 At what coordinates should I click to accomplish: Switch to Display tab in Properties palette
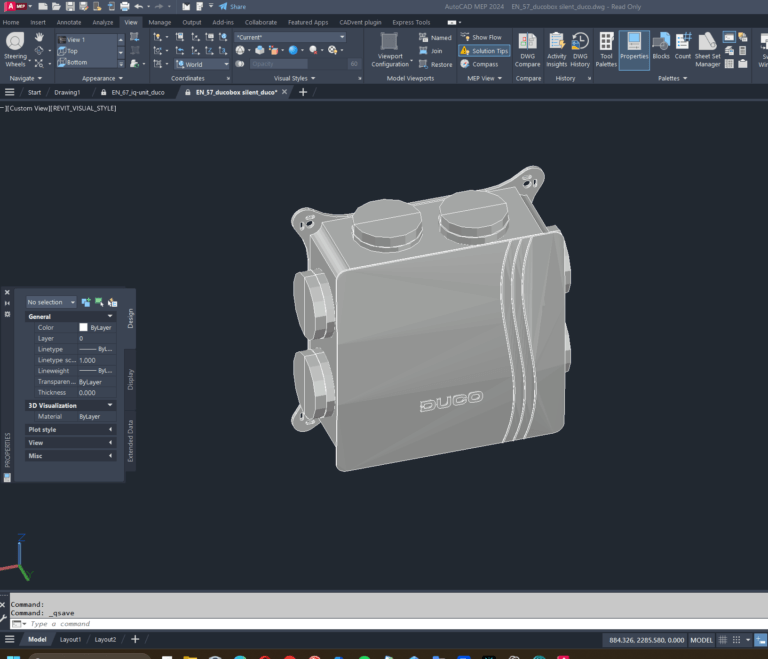click(x=130, y=379)
